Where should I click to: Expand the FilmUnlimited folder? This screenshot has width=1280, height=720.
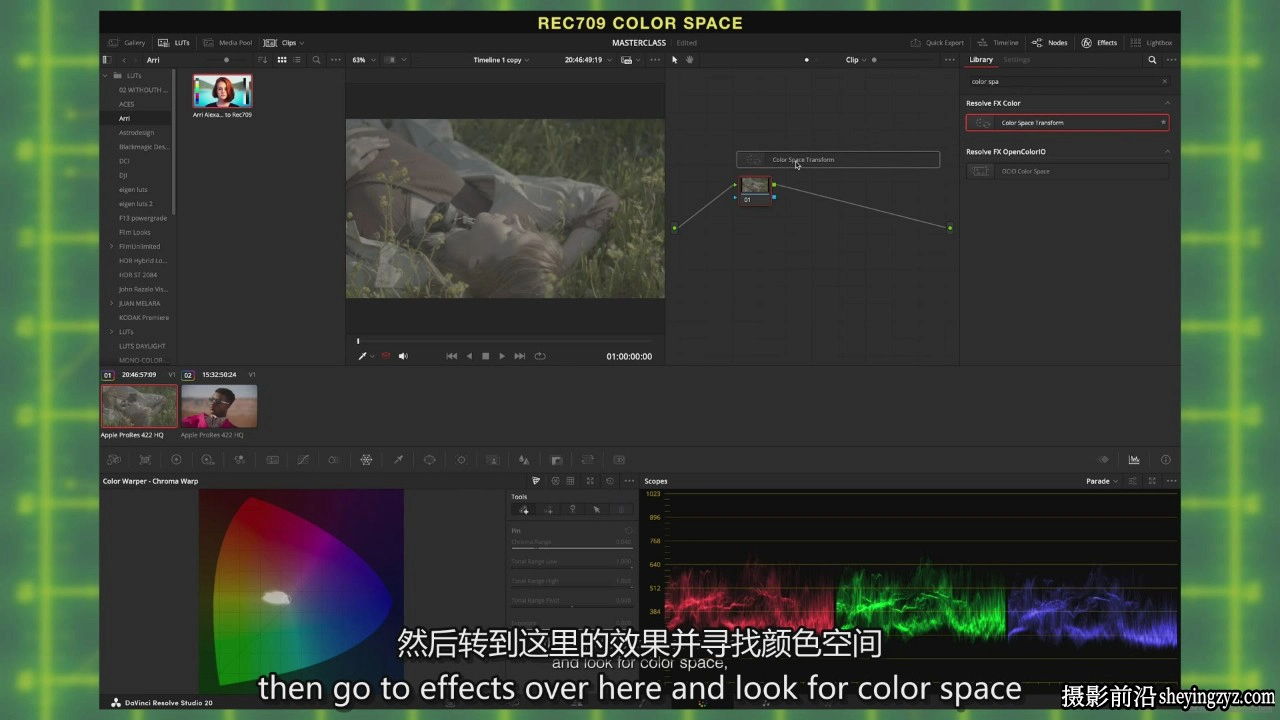[111, 246]
